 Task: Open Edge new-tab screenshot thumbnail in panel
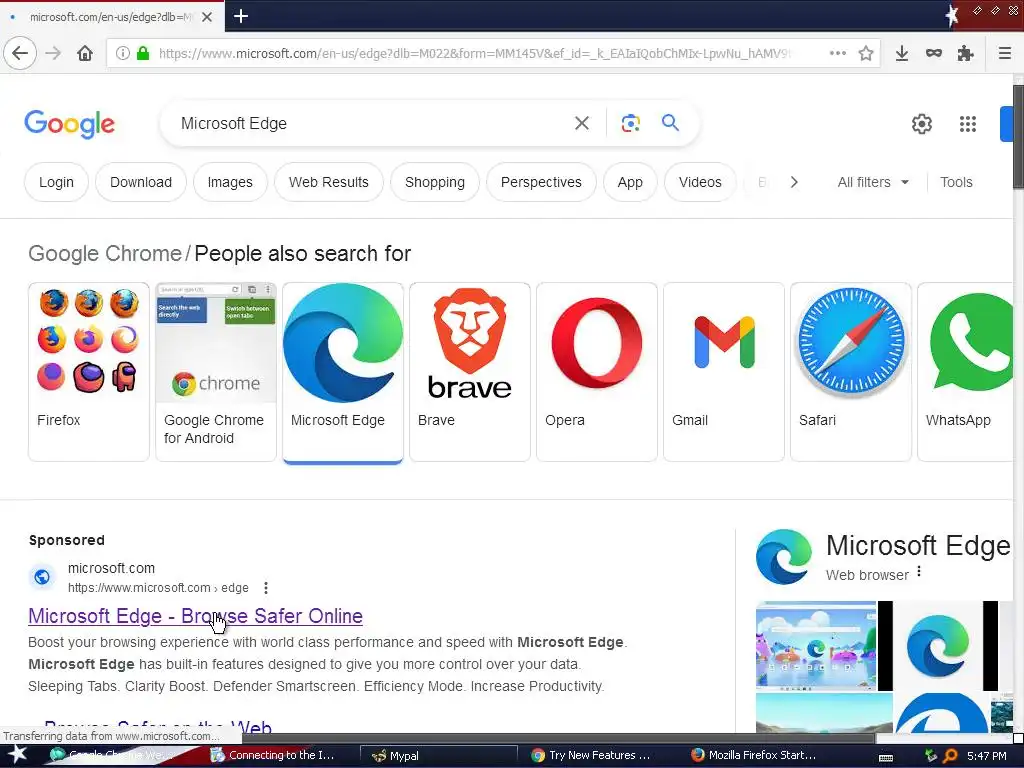[x=816, y=646]
